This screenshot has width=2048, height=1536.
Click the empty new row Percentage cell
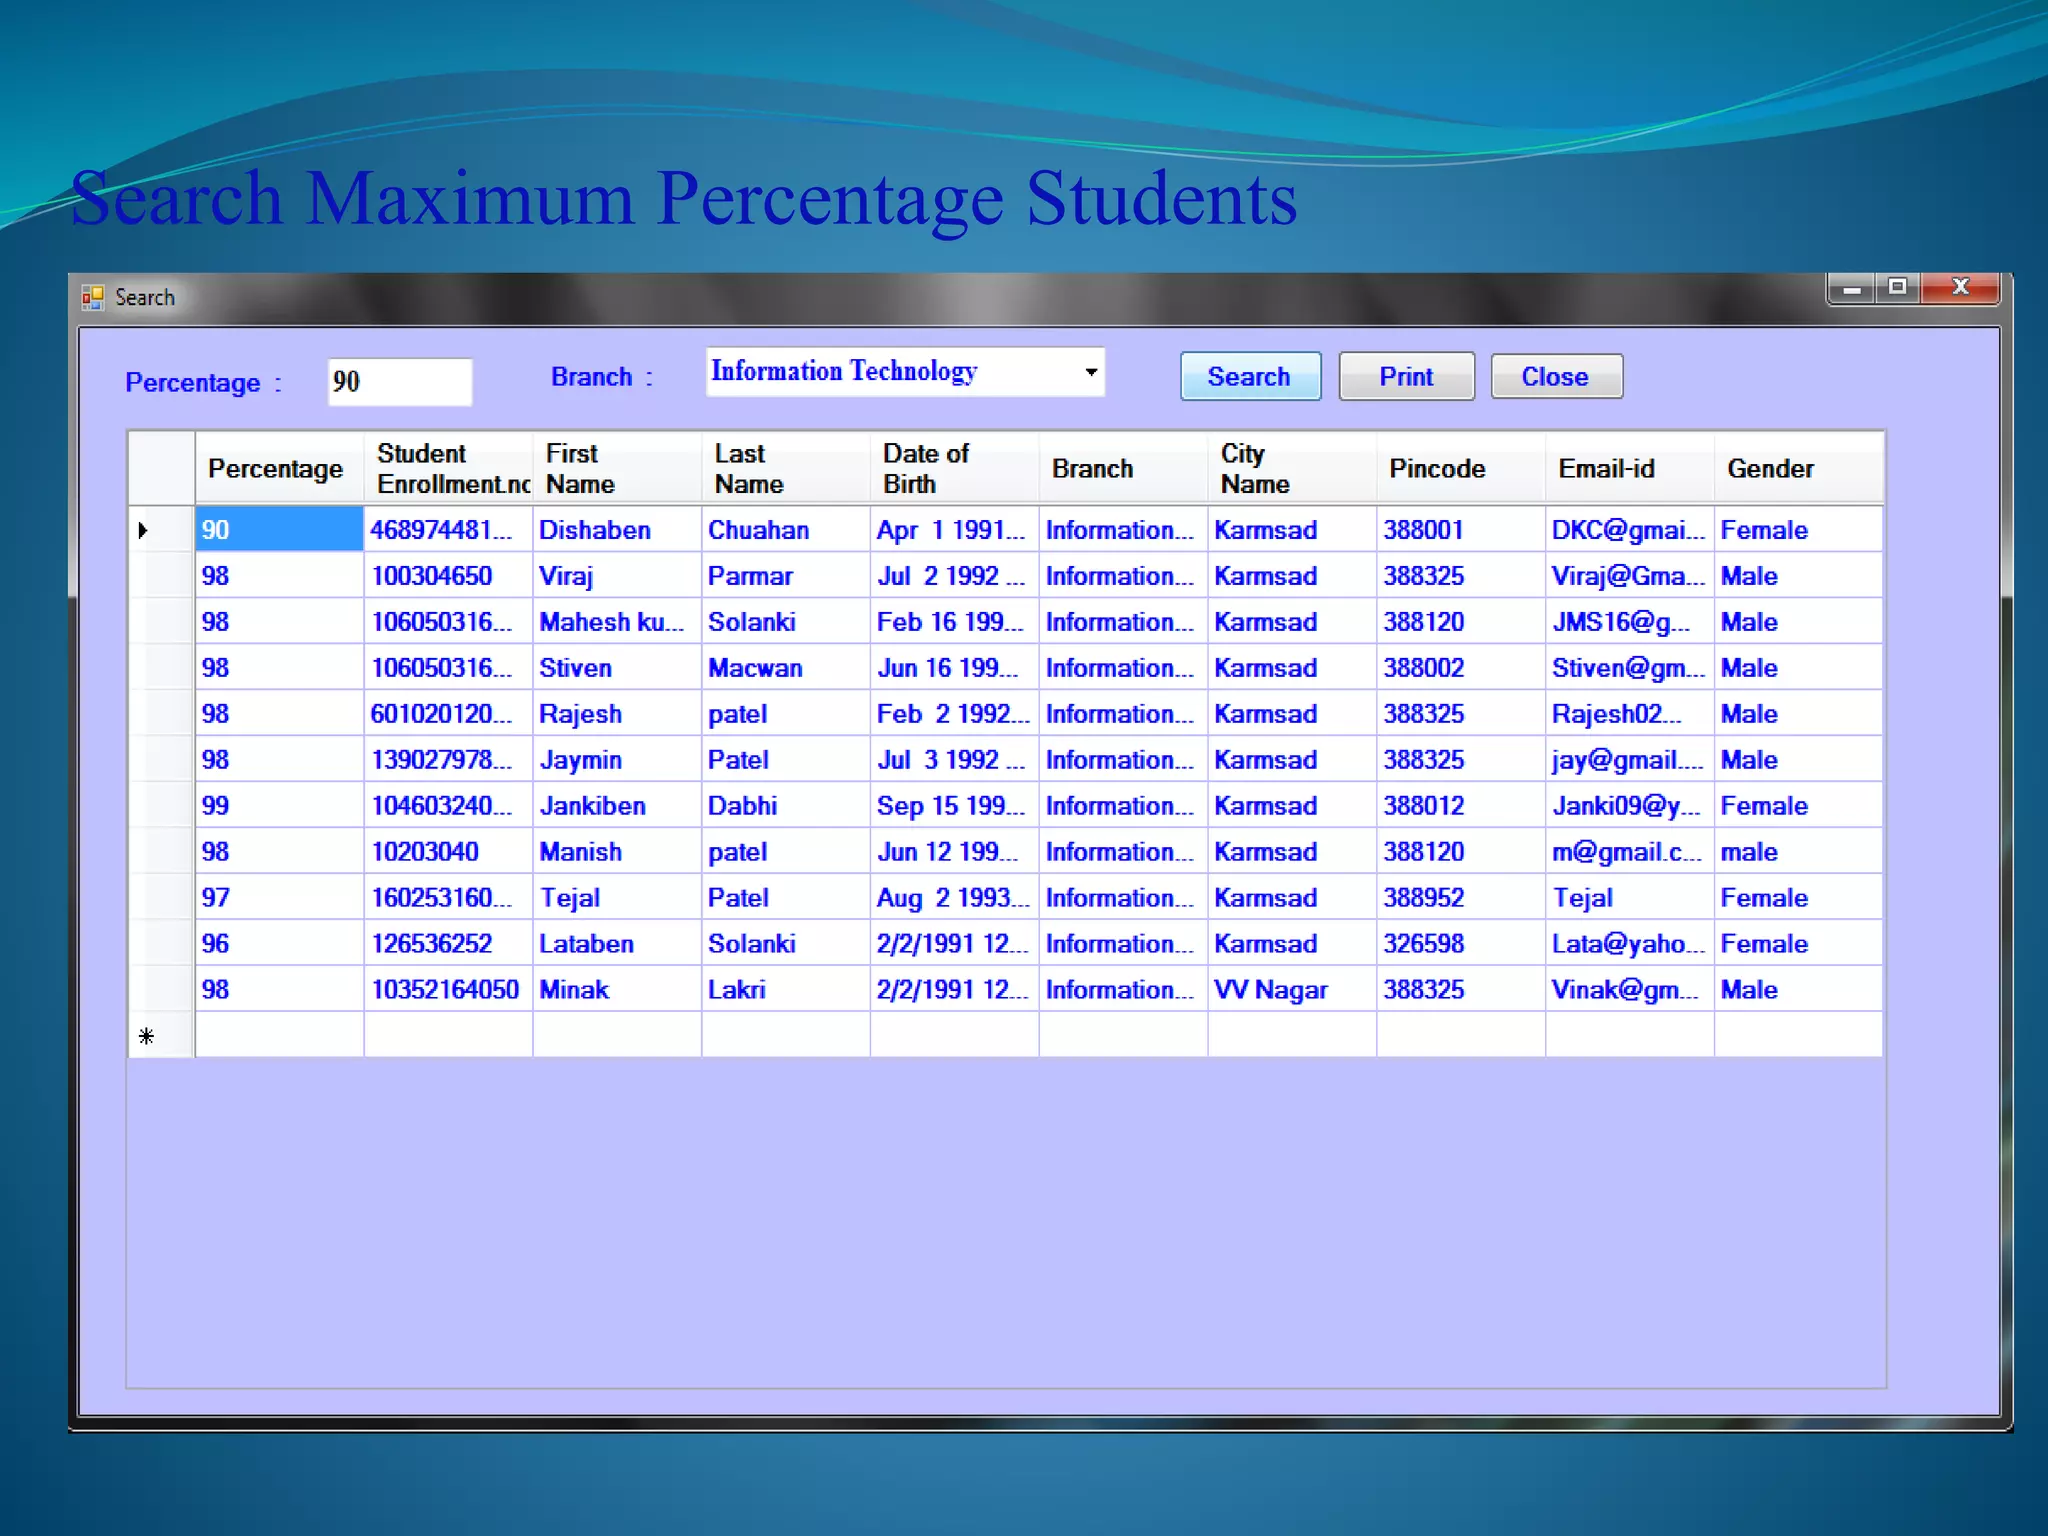coord(279,1035)
